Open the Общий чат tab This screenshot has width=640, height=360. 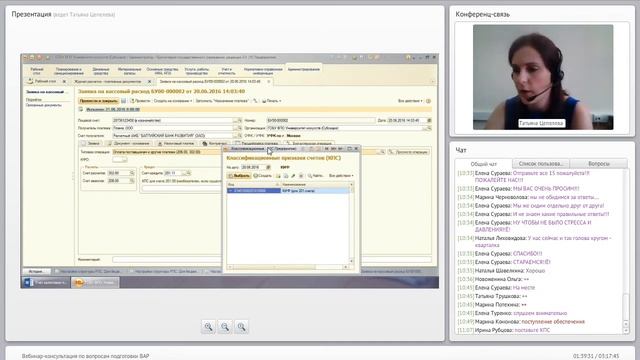click(484, 164)
